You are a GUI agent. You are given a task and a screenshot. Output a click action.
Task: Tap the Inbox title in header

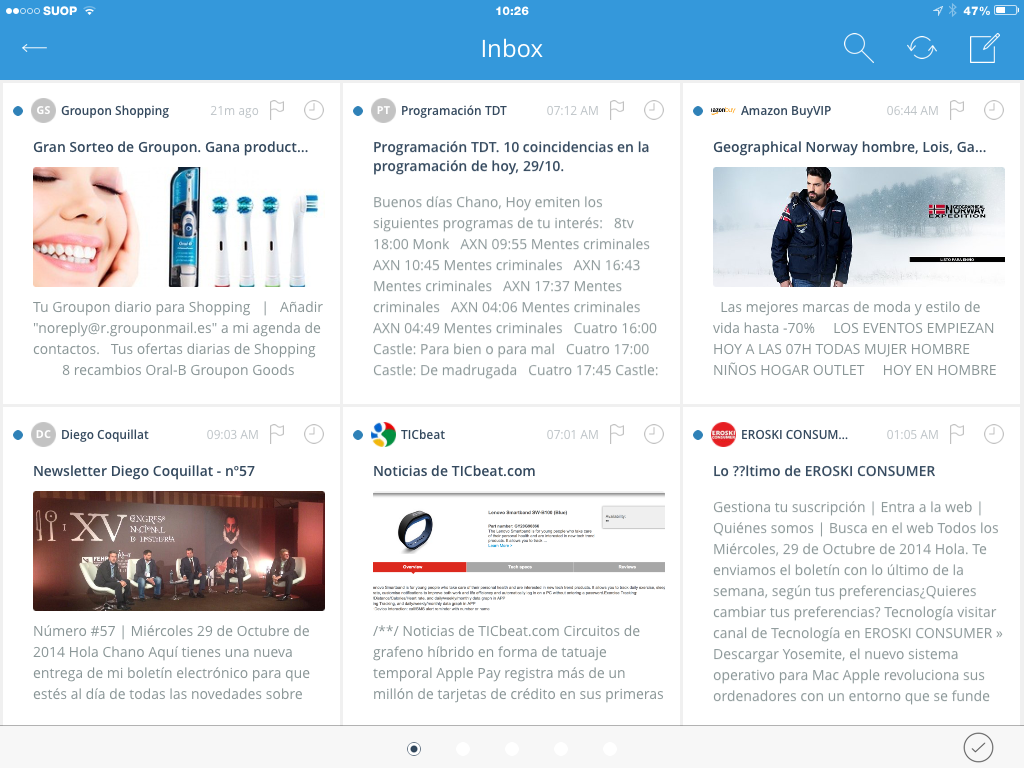[x=512, y=49]
